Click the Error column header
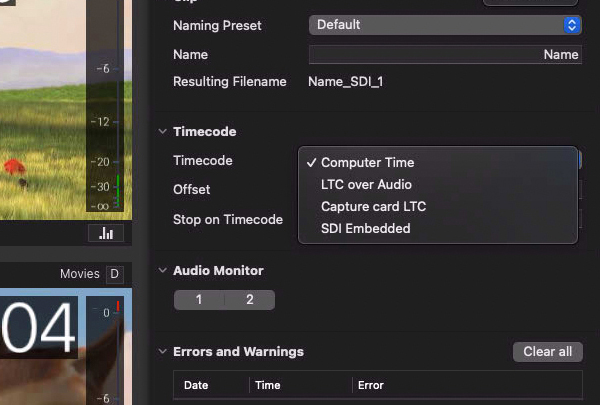This screenshot has width=600, height=405. click(x=370, y=385)
